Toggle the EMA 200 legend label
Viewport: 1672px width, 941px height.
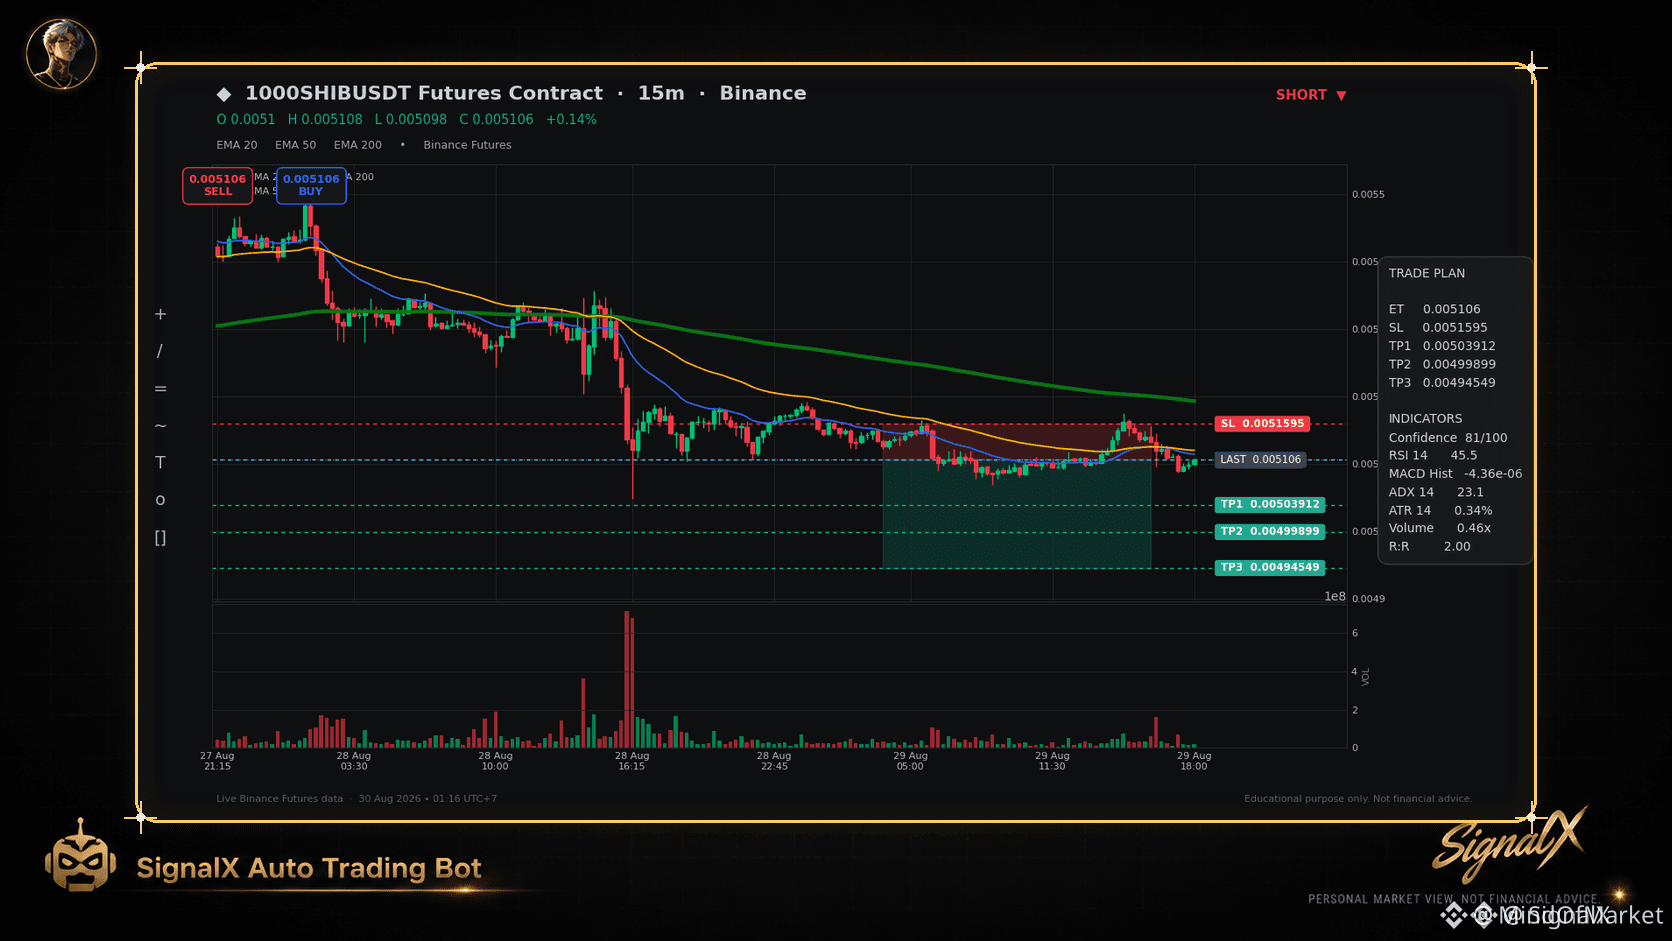coord(358,145)
